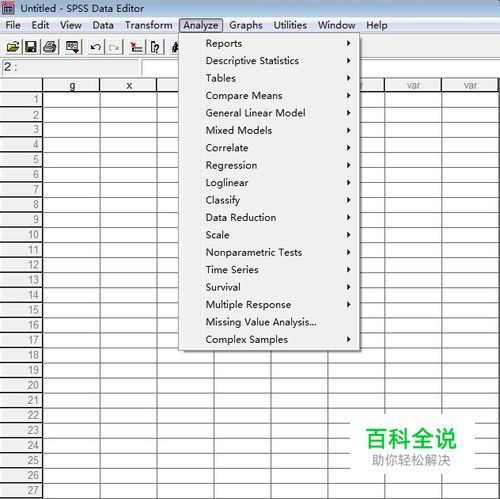Click the Undo arrow icon
Screen dimensions: 500x499
pyautogui.click(x=96, y=47)
